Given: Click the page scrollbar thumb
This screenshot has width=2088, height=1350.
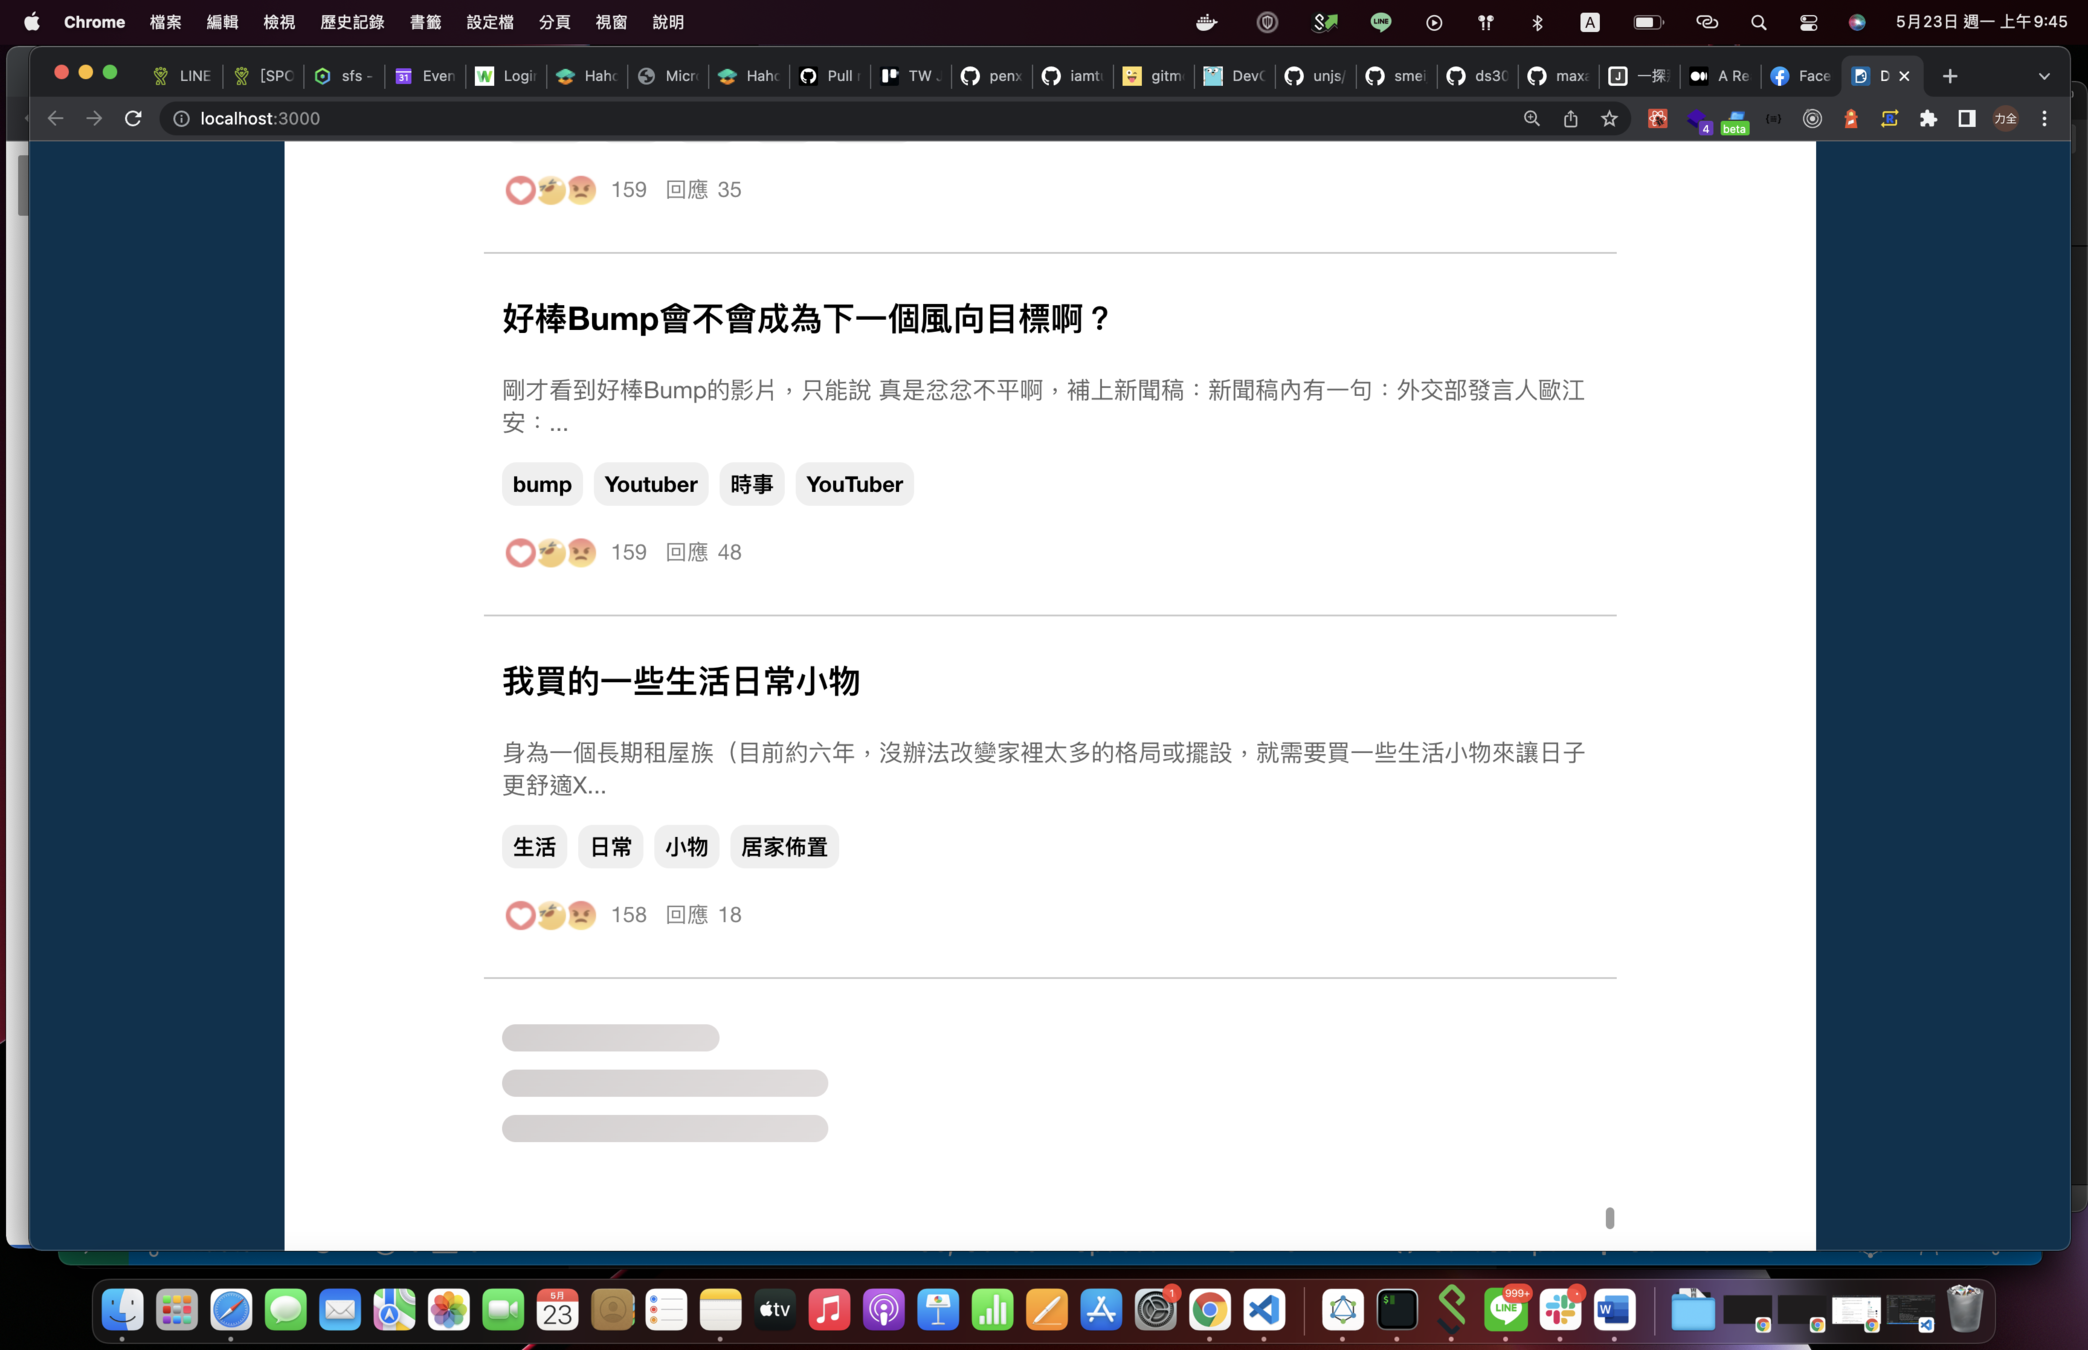Looking at the screenshot, I should point(1609,1217).
